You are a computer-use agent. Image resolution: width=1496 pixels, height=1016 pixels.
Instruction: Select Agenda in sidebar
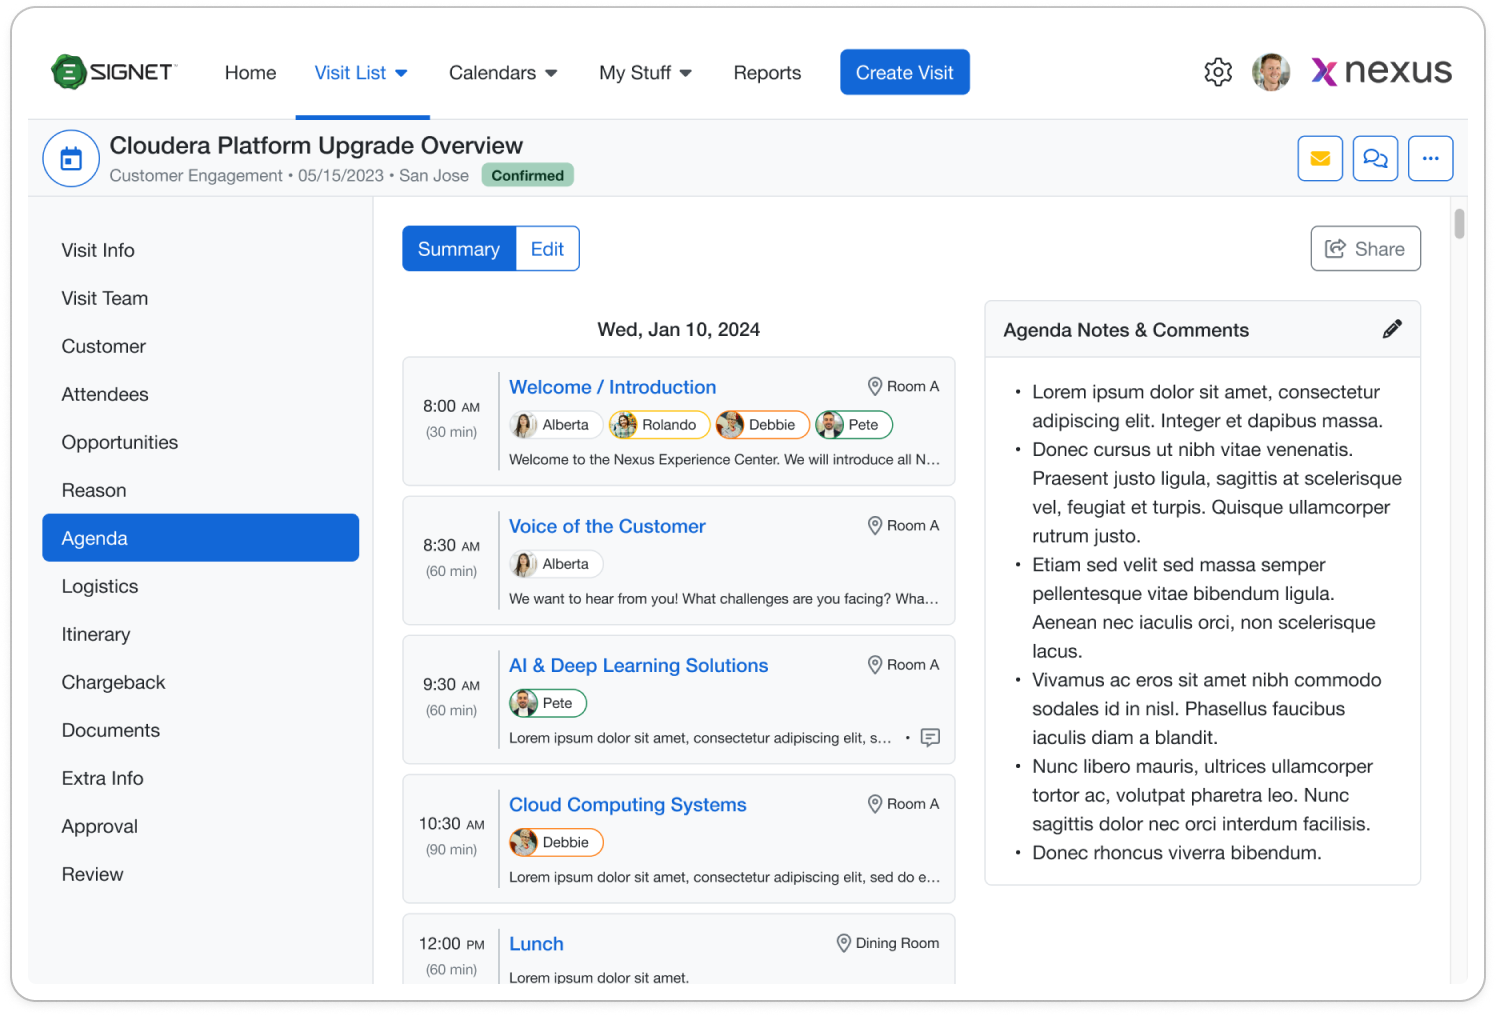[200, 538]
